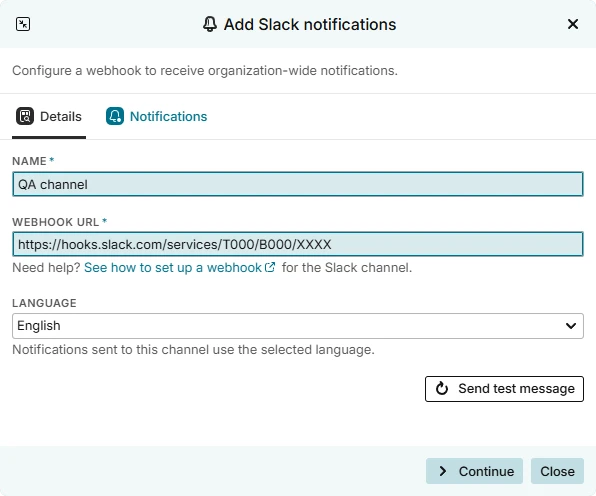Image resolution: width=596 pixels, height=496 pixels.
Task: Focus the Webhook URL input field
Action: coord(298,244)
